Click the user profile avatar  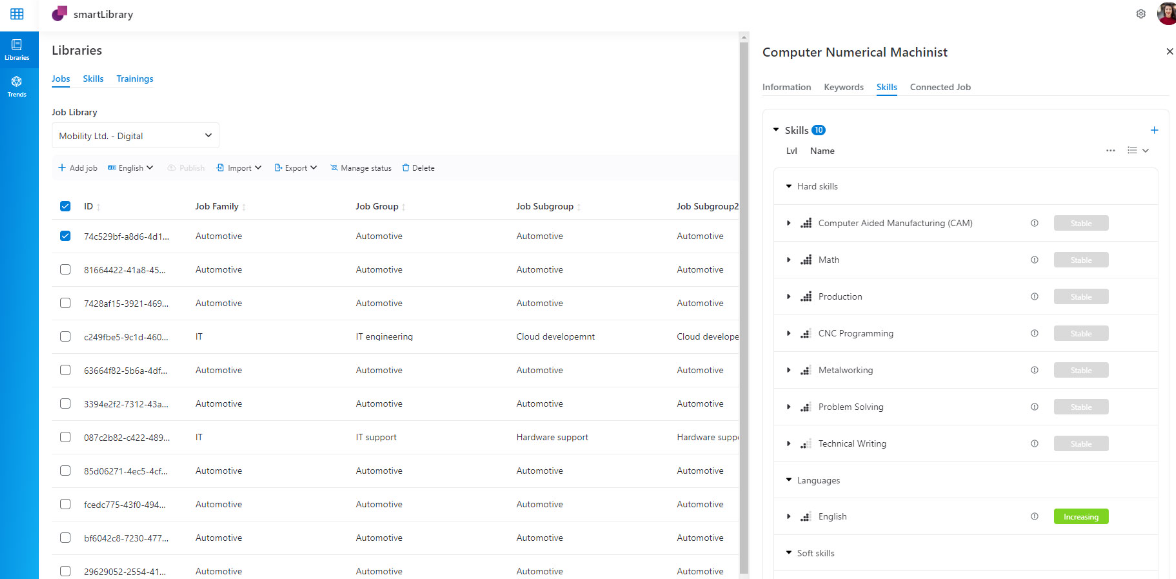click(x=1166, y=14)
